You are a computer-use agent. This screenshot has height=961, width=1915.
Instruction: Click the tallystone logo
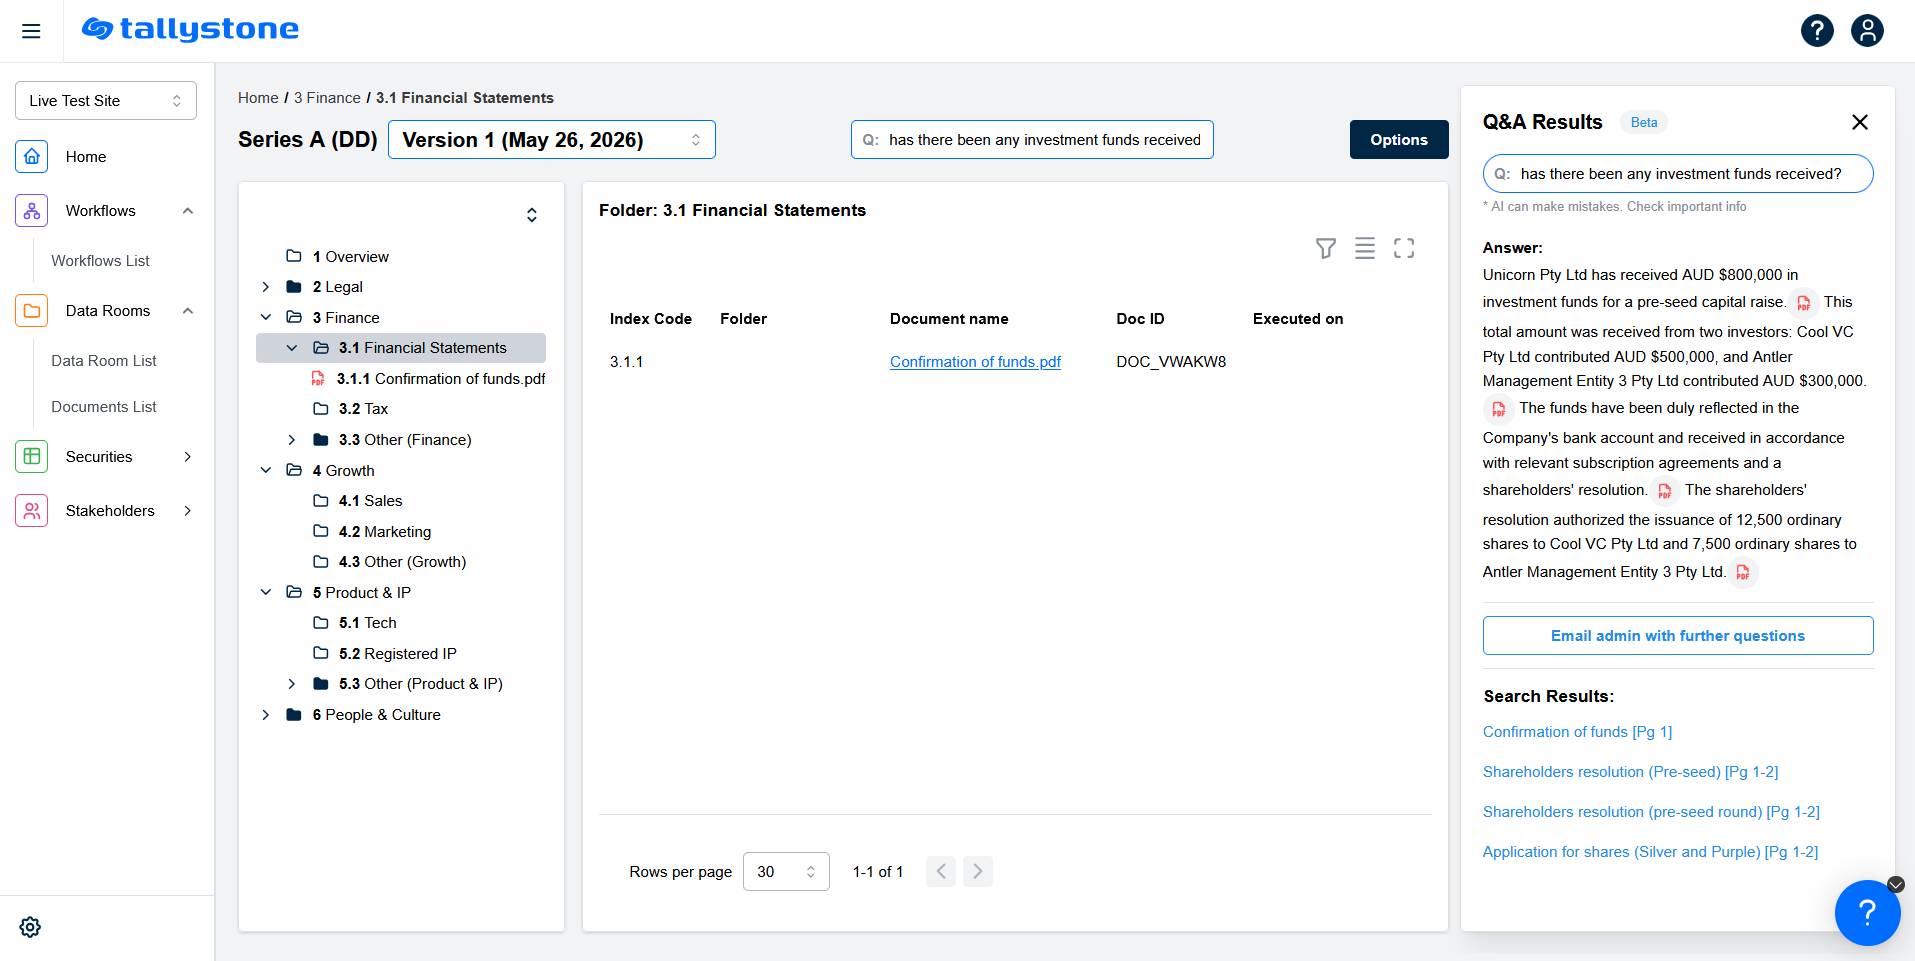pyautogui.click(x=190, y=29)
